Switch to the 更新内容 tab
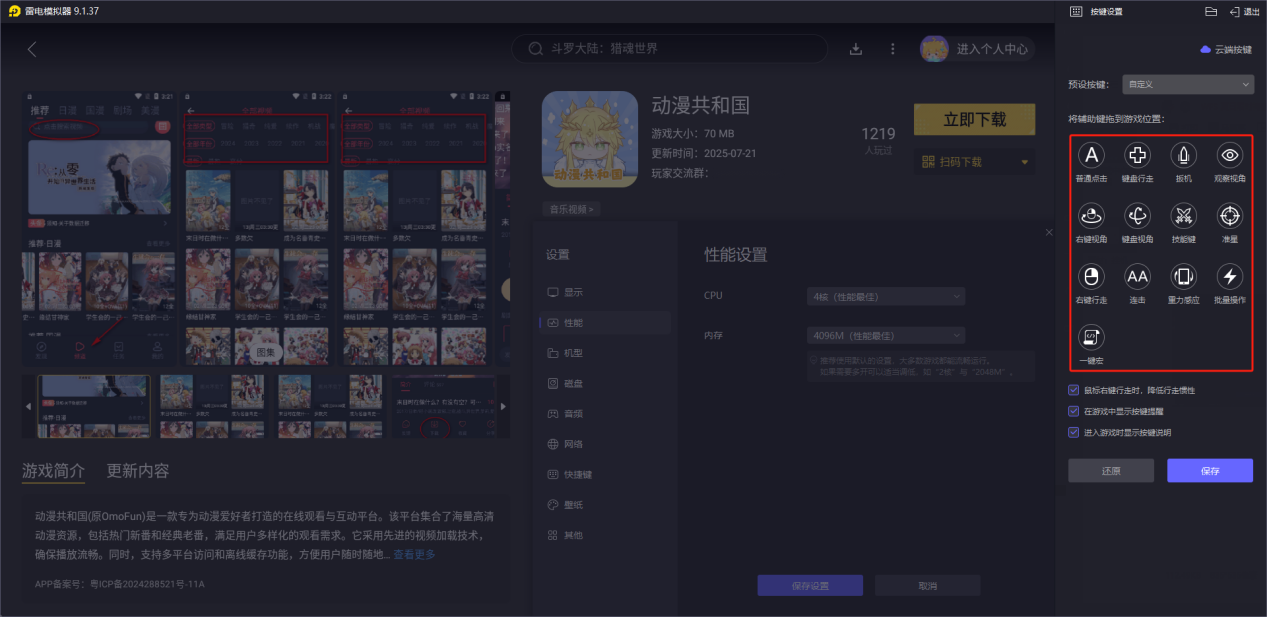The height and width of the screenshot is (617, 1267). 138,471
